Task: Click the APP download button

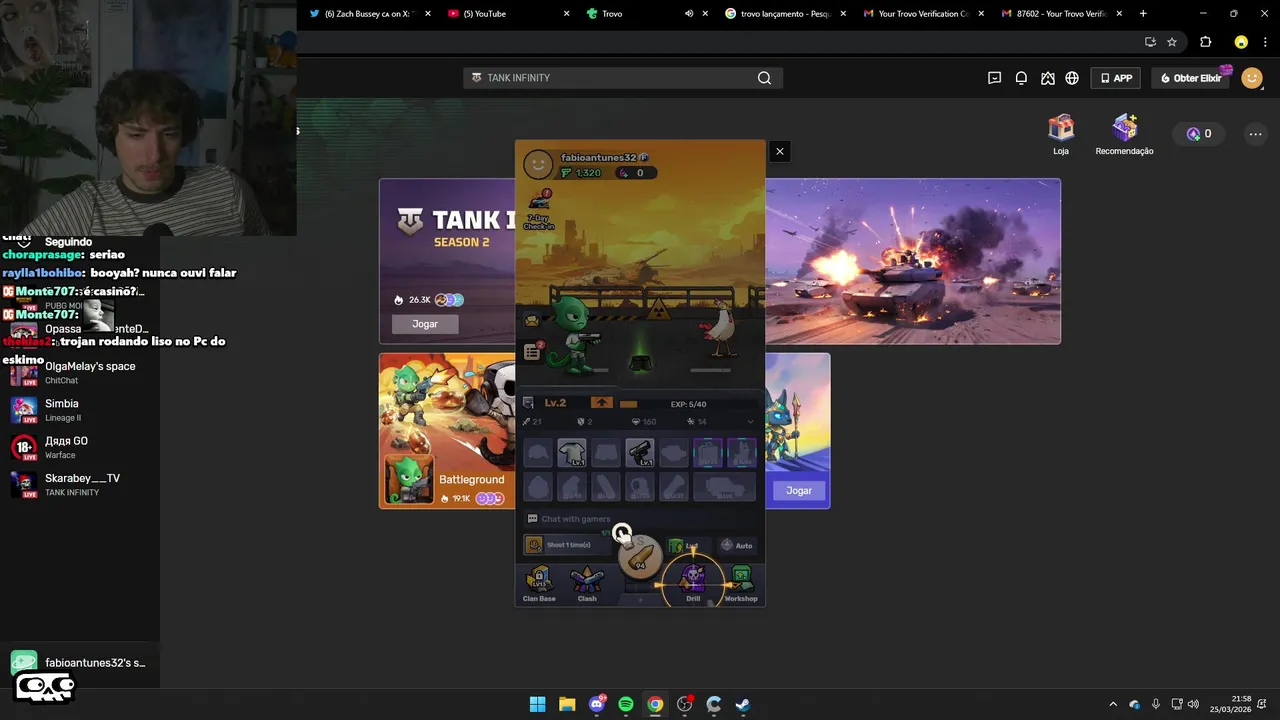Action: pyautogui.click(x=1115, y=78)
